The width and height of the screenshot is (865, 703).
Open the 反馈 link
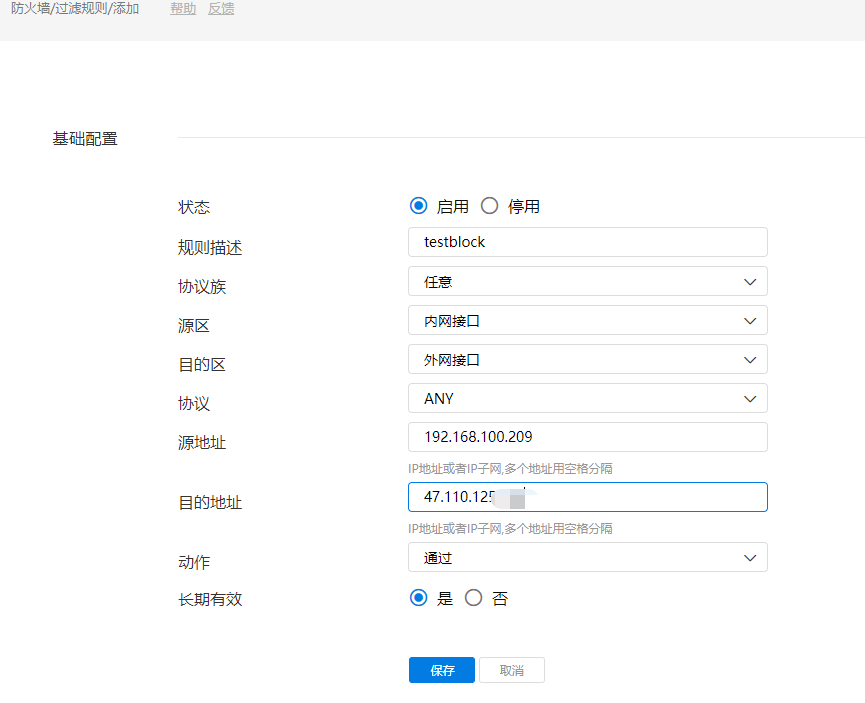point(221,9)
